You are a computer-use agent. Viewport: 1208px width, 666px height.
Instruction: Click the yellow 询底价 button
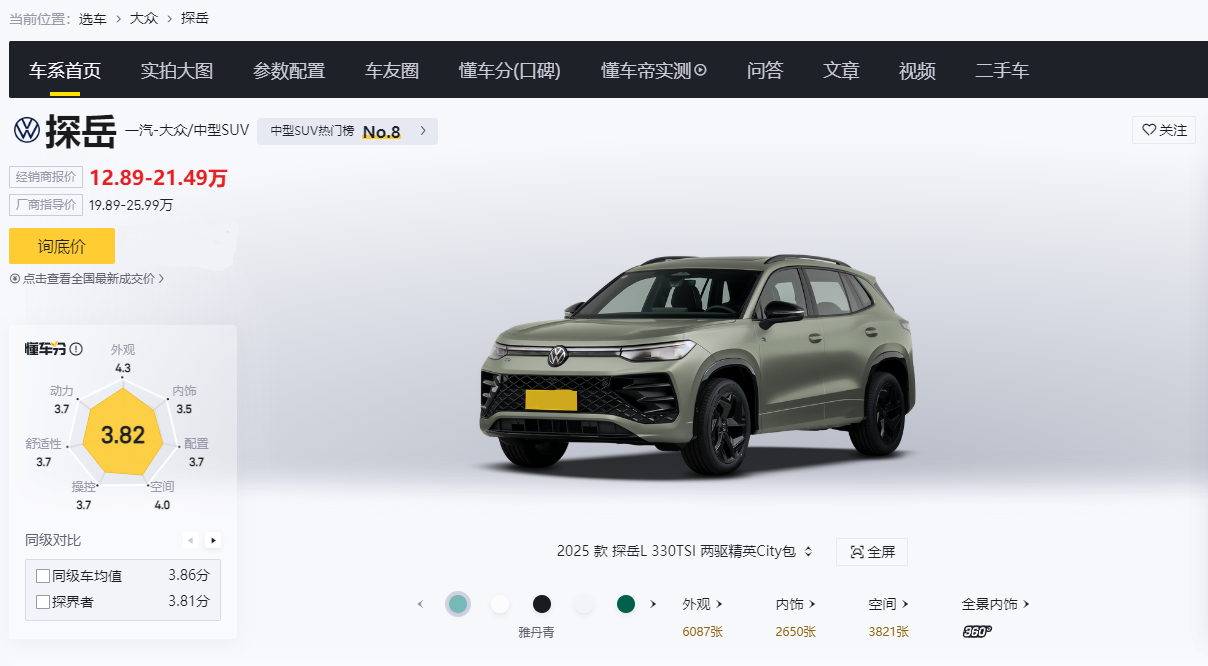click(62, 246)
